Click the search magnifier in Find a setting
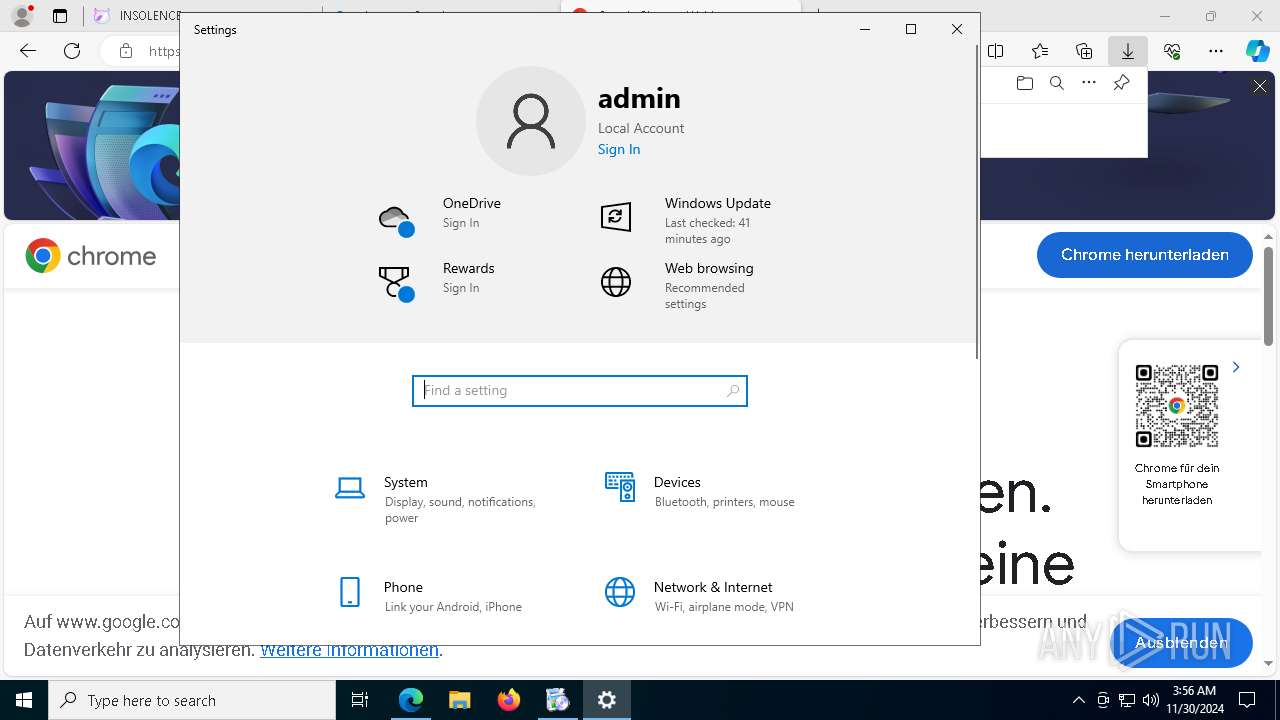Image resolution: width=1280 pixels, height=720 pixels. [x=733, y=391]
